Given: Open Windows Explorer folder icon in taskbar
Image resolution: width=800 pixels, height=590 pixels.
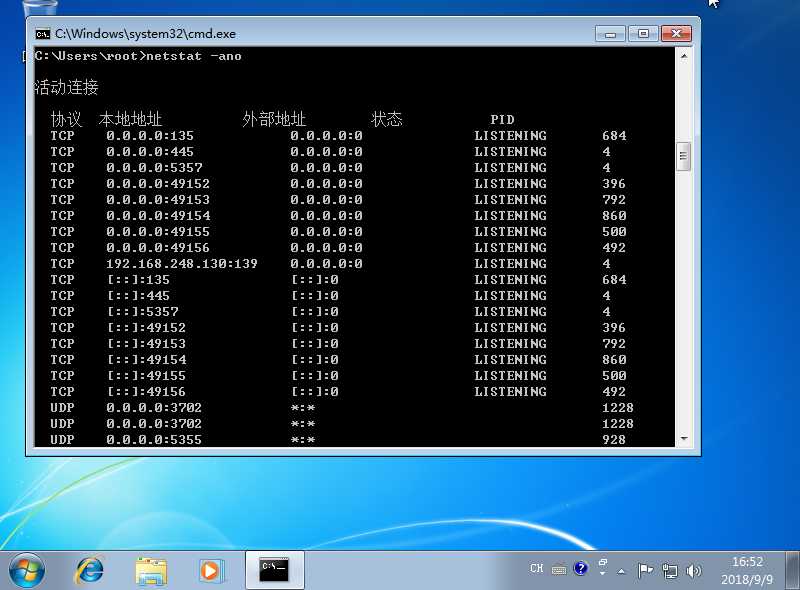Looking at the screenshot, I should 151,571.
